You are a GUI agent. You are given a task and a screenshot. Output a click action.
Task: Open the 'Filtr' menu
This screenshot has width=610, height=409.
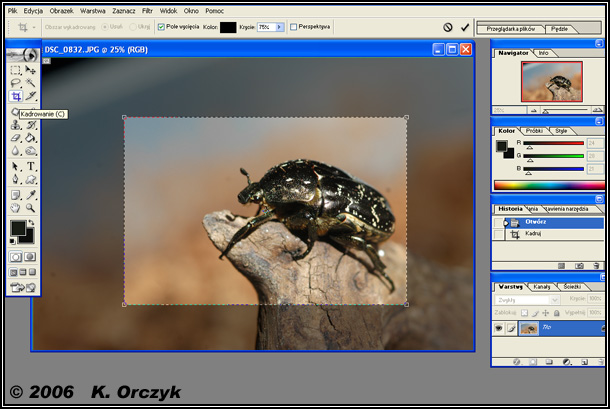pyautogui.click(x=147, y=10)
